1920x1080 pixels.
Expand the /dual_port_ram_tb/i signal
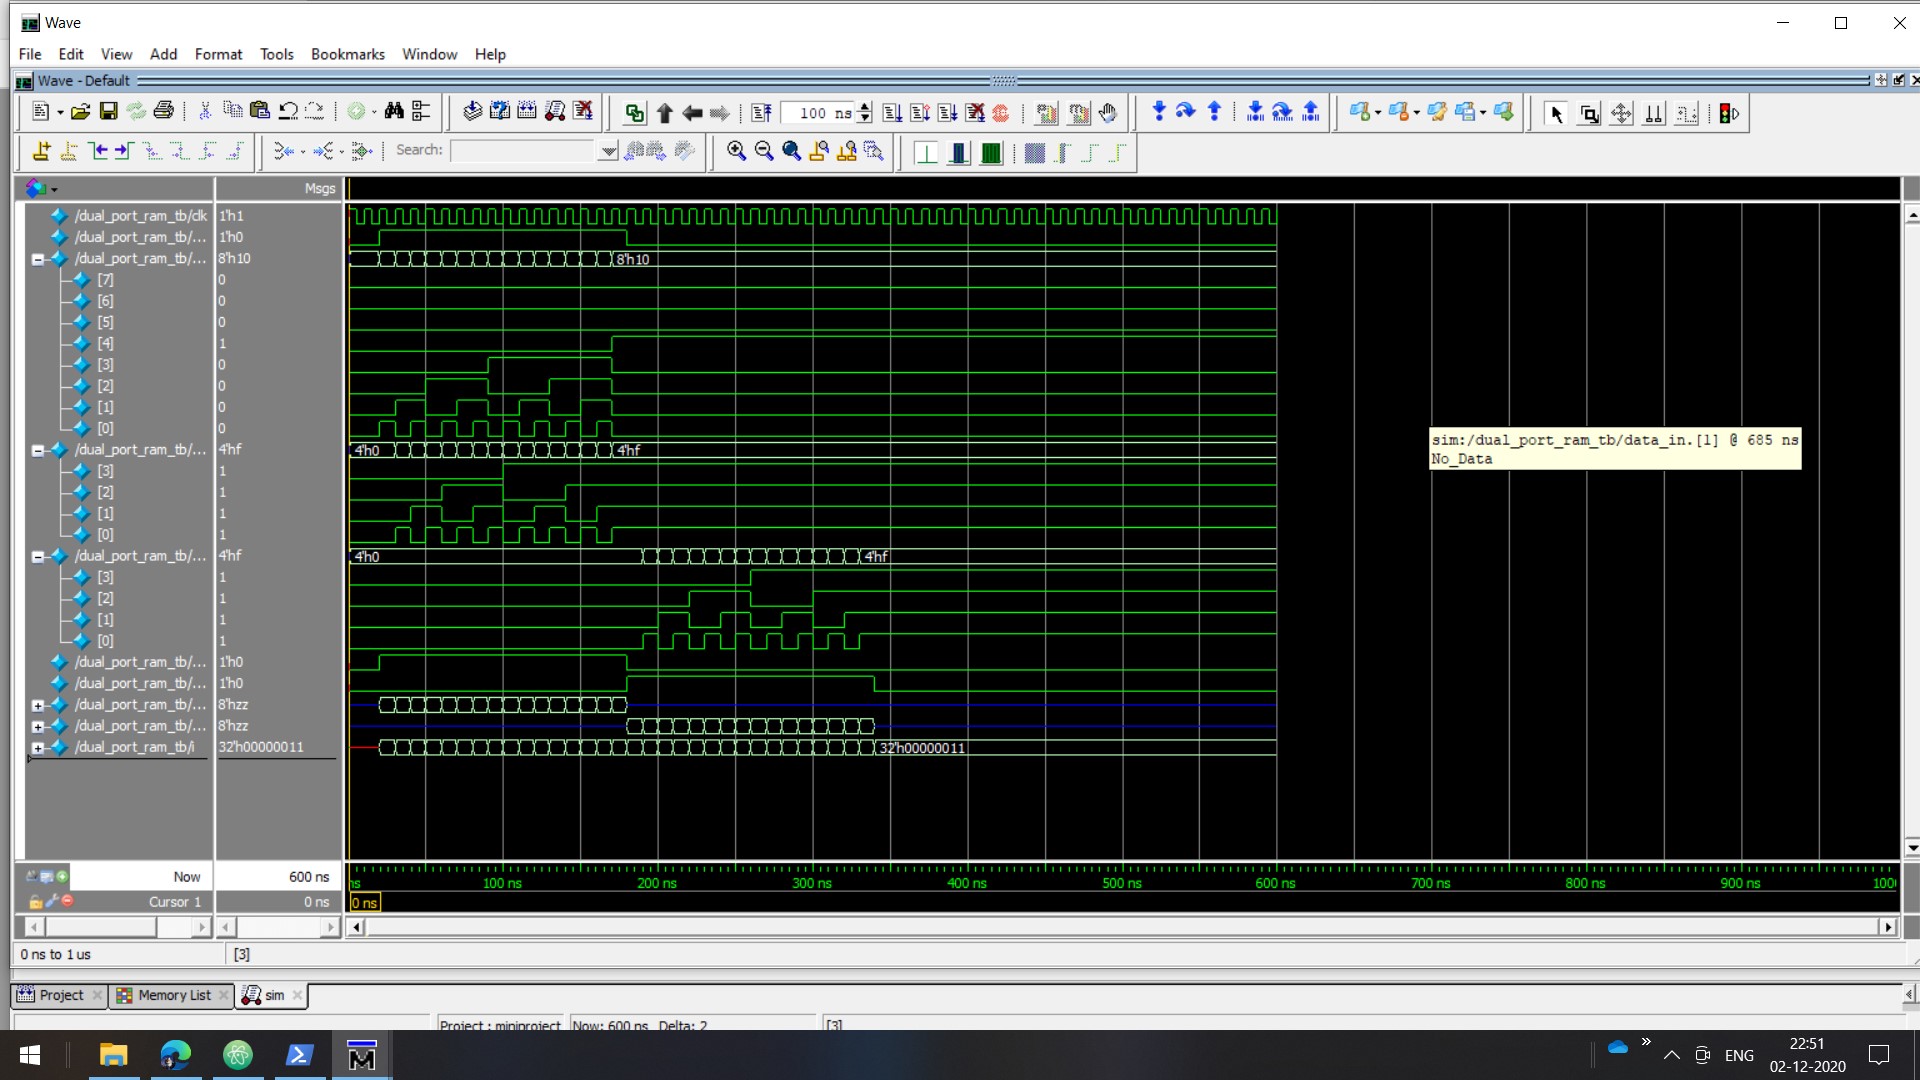point(38,748)
